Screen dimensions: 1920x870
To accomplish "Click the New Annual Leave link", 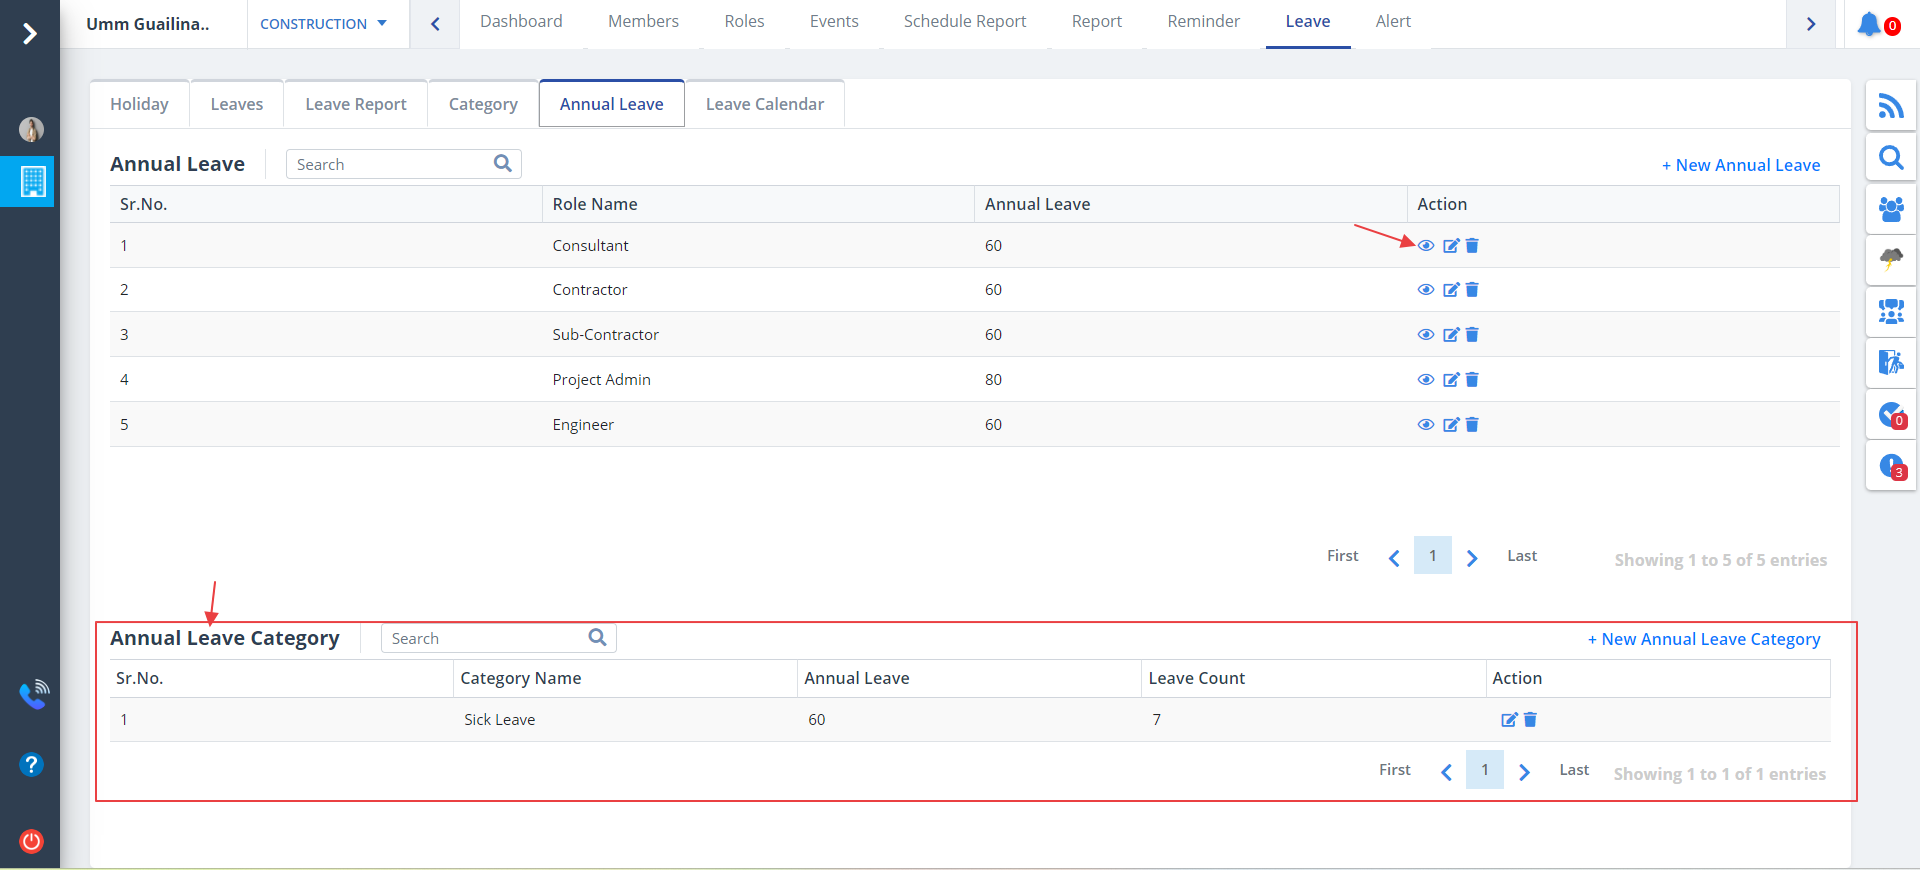I will tap(1740, 165).
